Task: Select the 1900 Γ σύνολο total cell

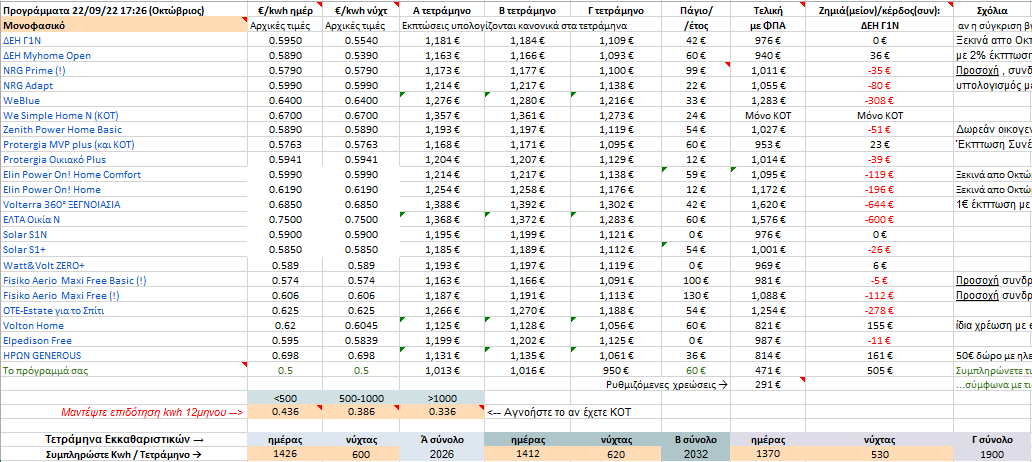Action: point(993,454)
